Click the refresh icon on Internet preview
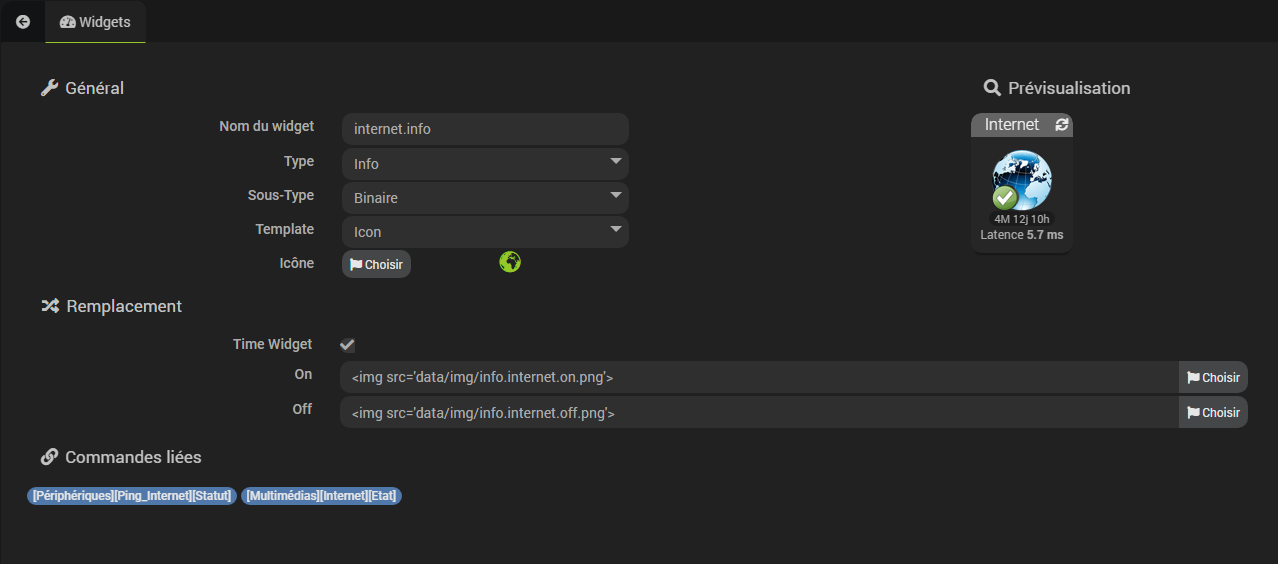The width and height of the screenshot is (1278, 564). coord(1062,125)
